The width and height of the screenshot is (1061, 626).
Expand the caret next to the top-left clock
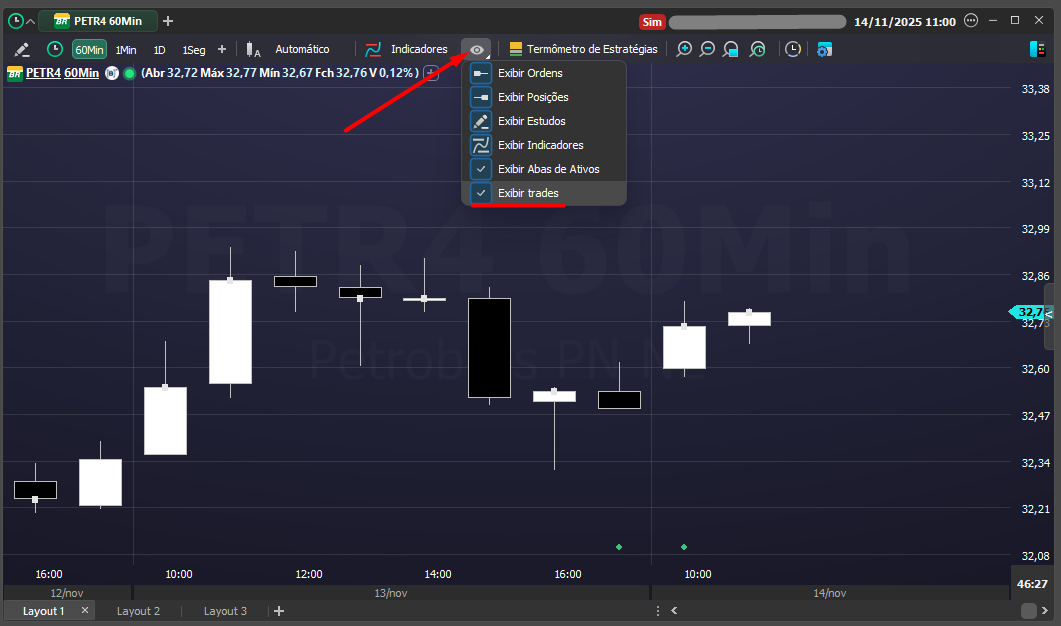click(30, 22)
